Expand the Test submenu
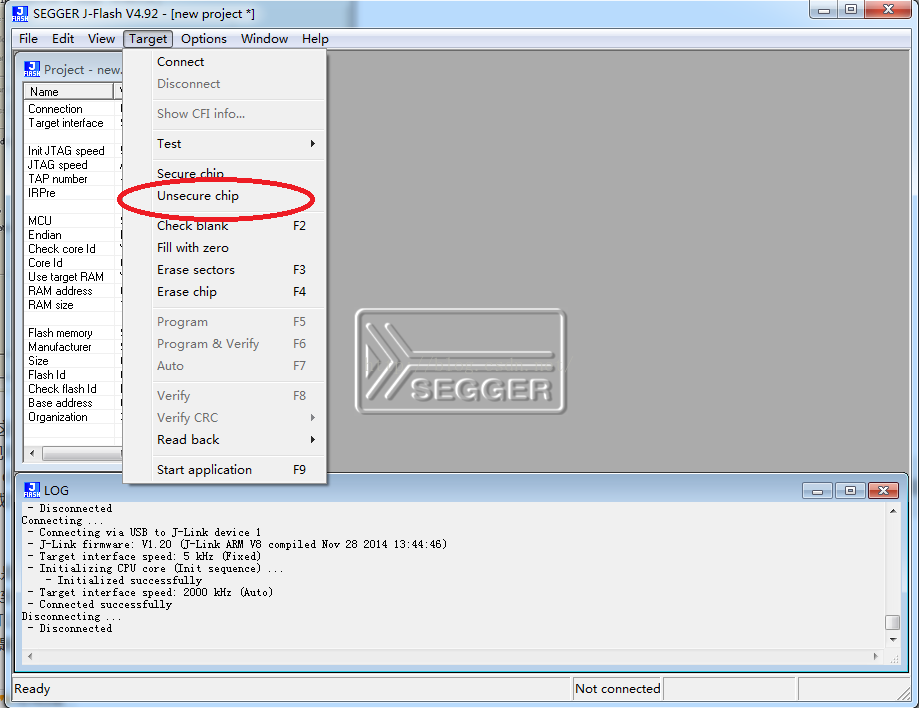 coord(224,144)
